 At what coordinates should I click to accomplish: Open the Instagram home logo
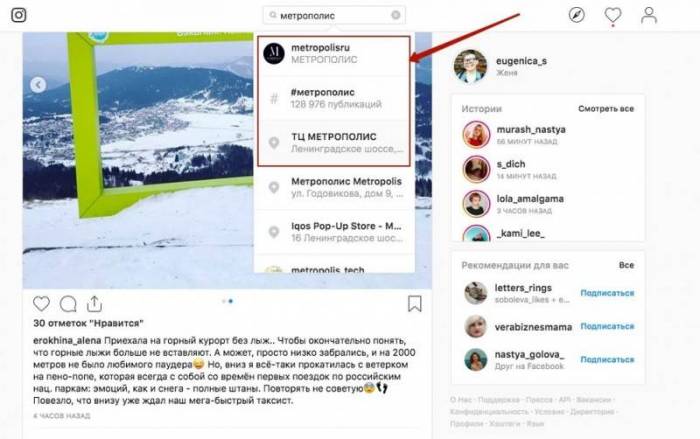click(x=19, y=15)
